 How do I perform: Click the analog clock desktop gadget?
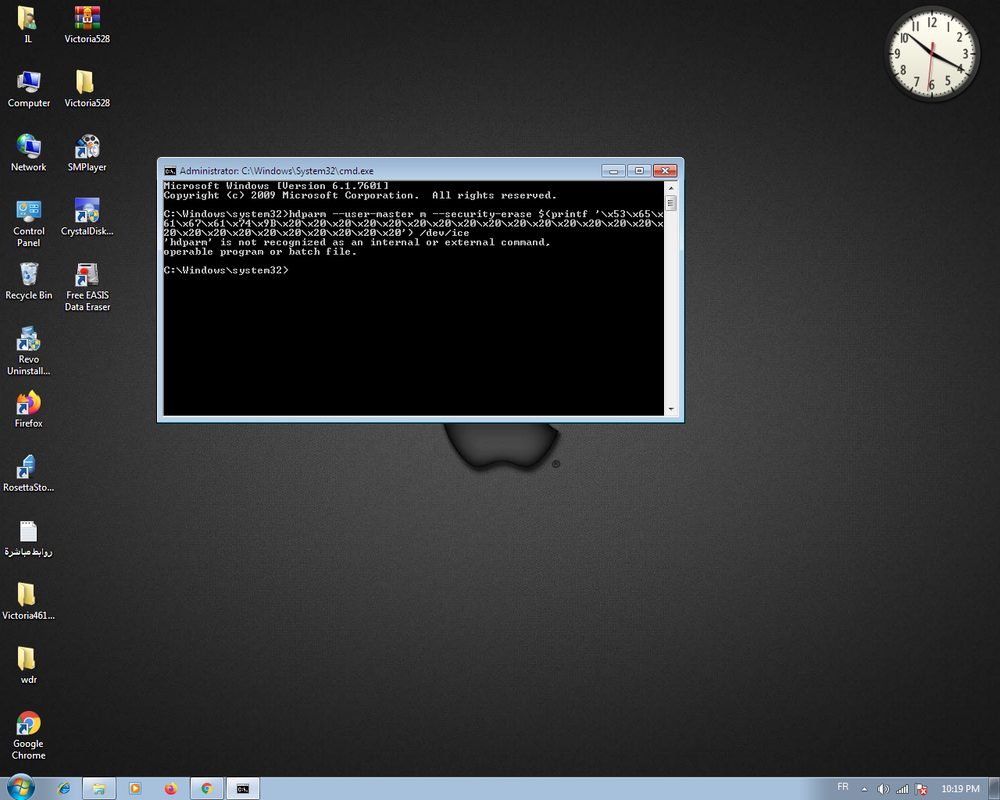point(932,54)
